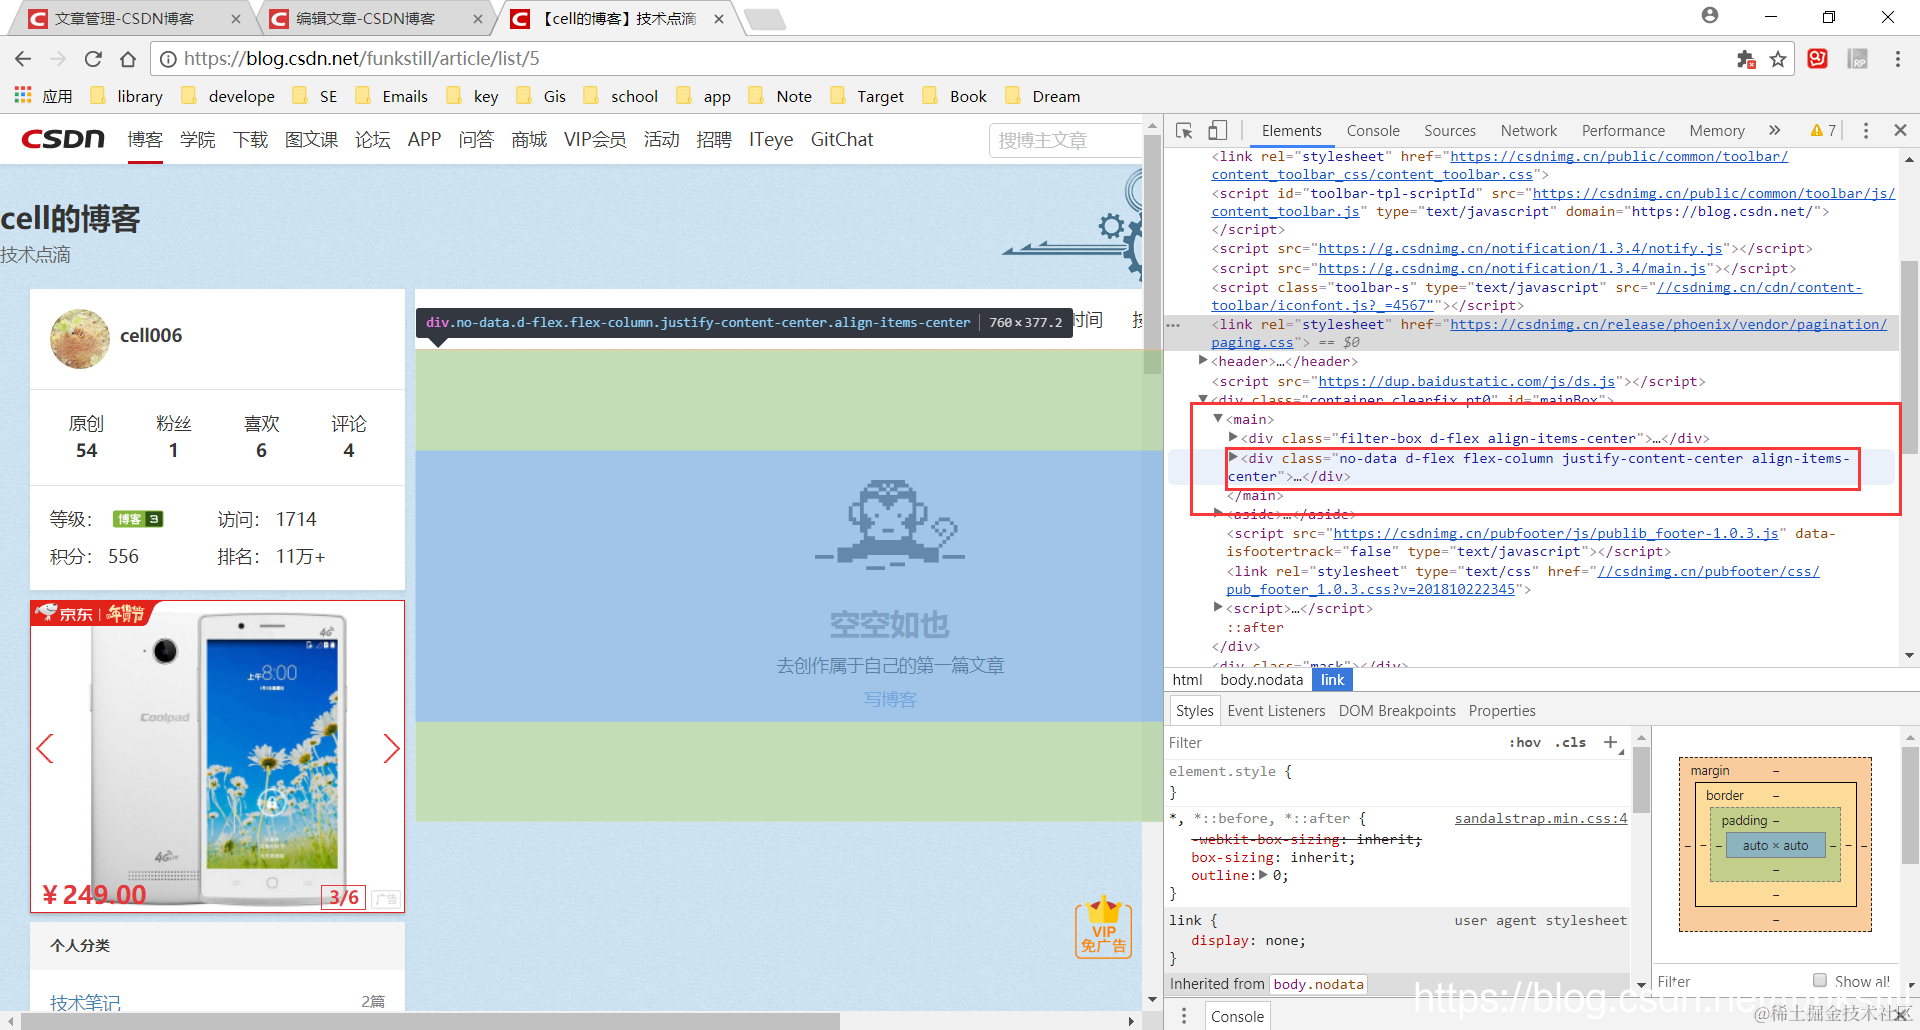Open the Performance tab

1623,131
